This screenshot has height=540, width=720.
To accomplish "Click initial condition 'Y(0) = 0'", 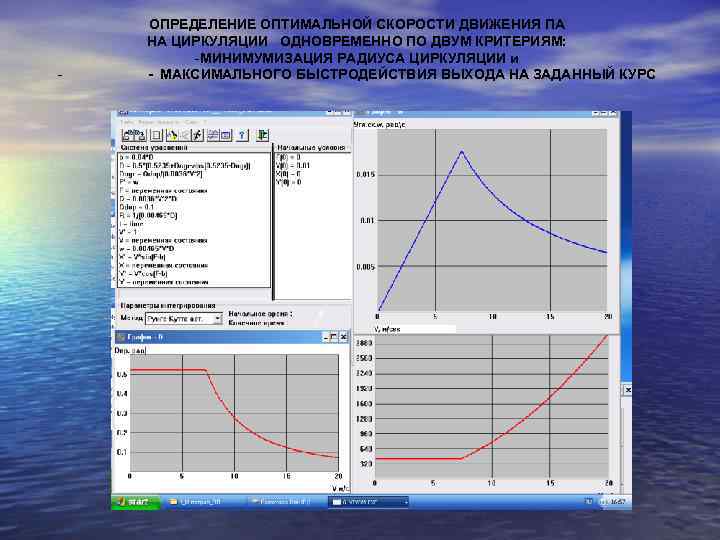I will (288, 182).
